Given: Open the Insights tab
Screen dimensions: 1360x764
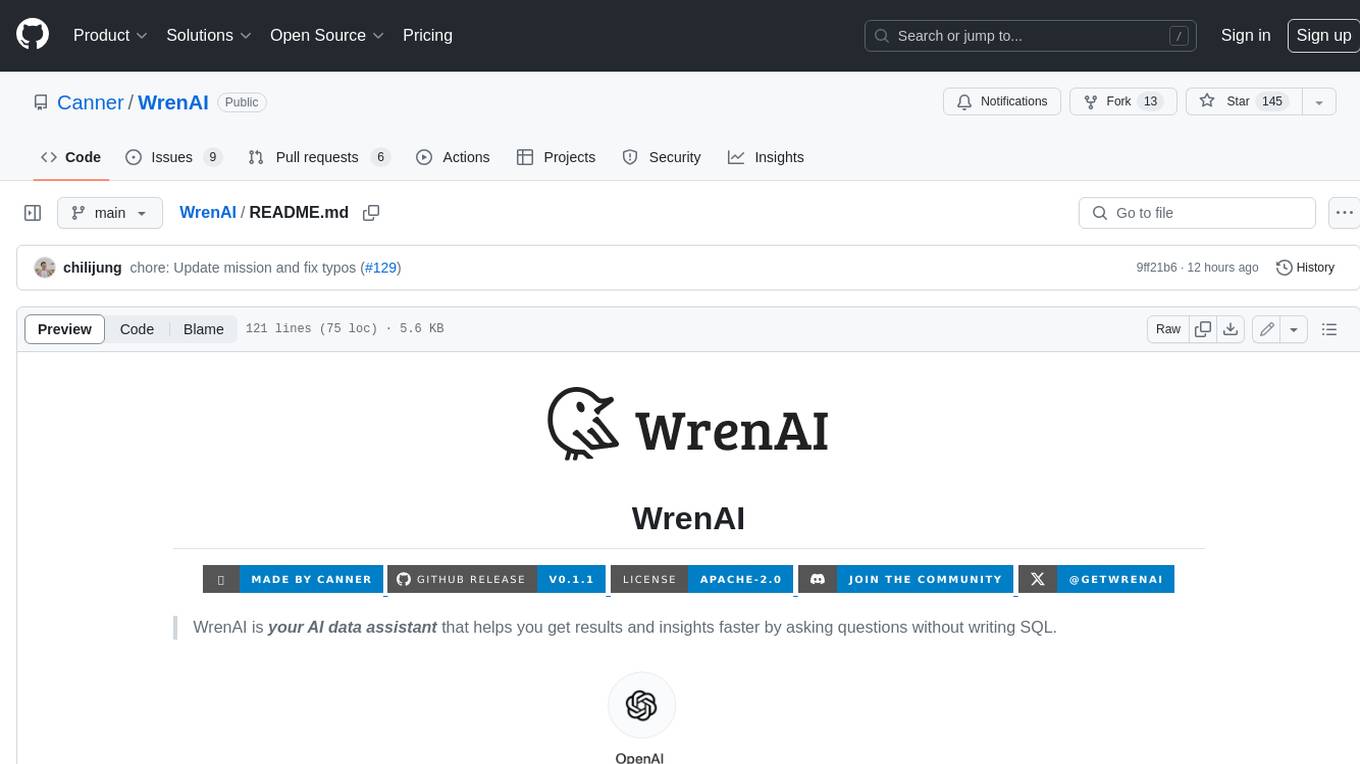Looking at the screenshot, I should point(766,157).
